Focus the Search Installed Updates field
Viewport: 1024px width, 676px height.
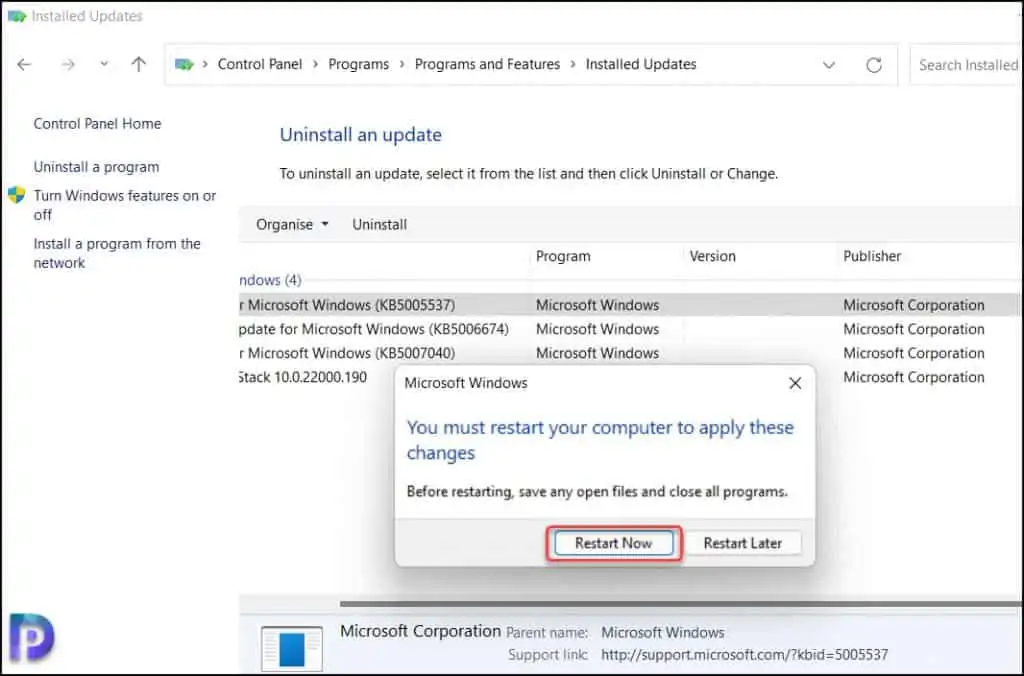[967, 65]
